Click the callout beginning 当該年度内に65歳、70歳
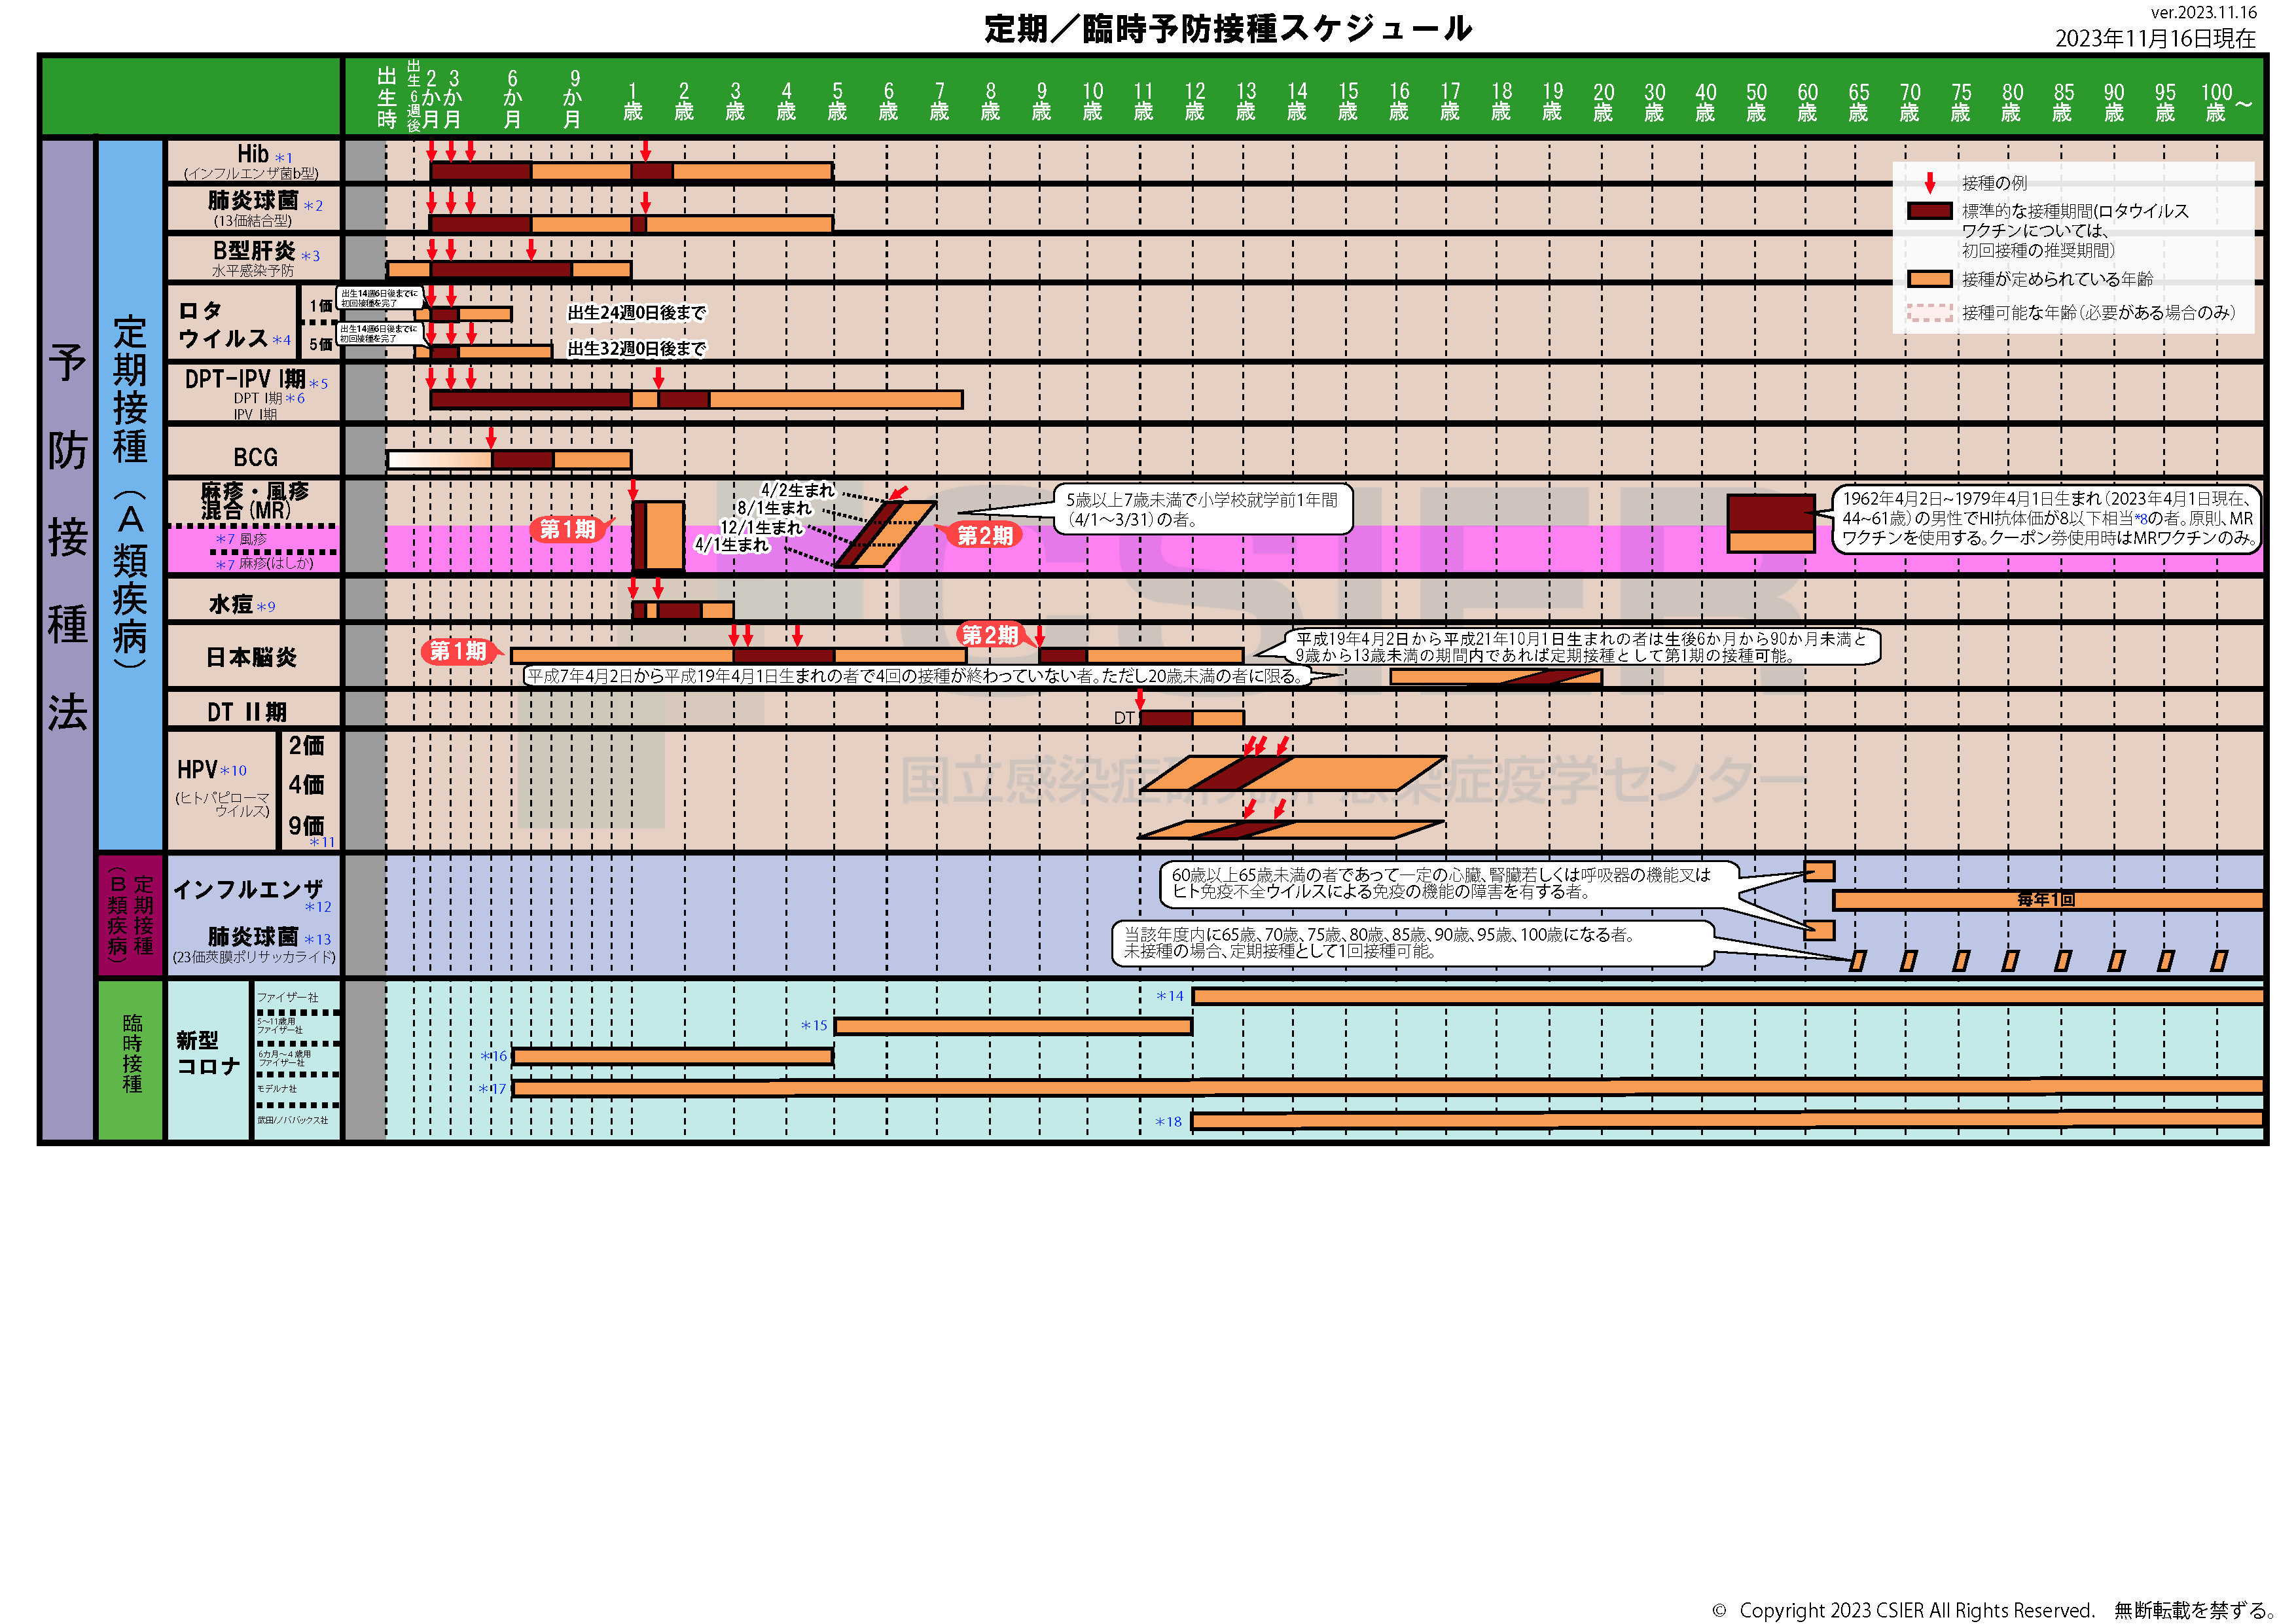Viewport: 2296px width, 1624px height. tap(1413, 942)
